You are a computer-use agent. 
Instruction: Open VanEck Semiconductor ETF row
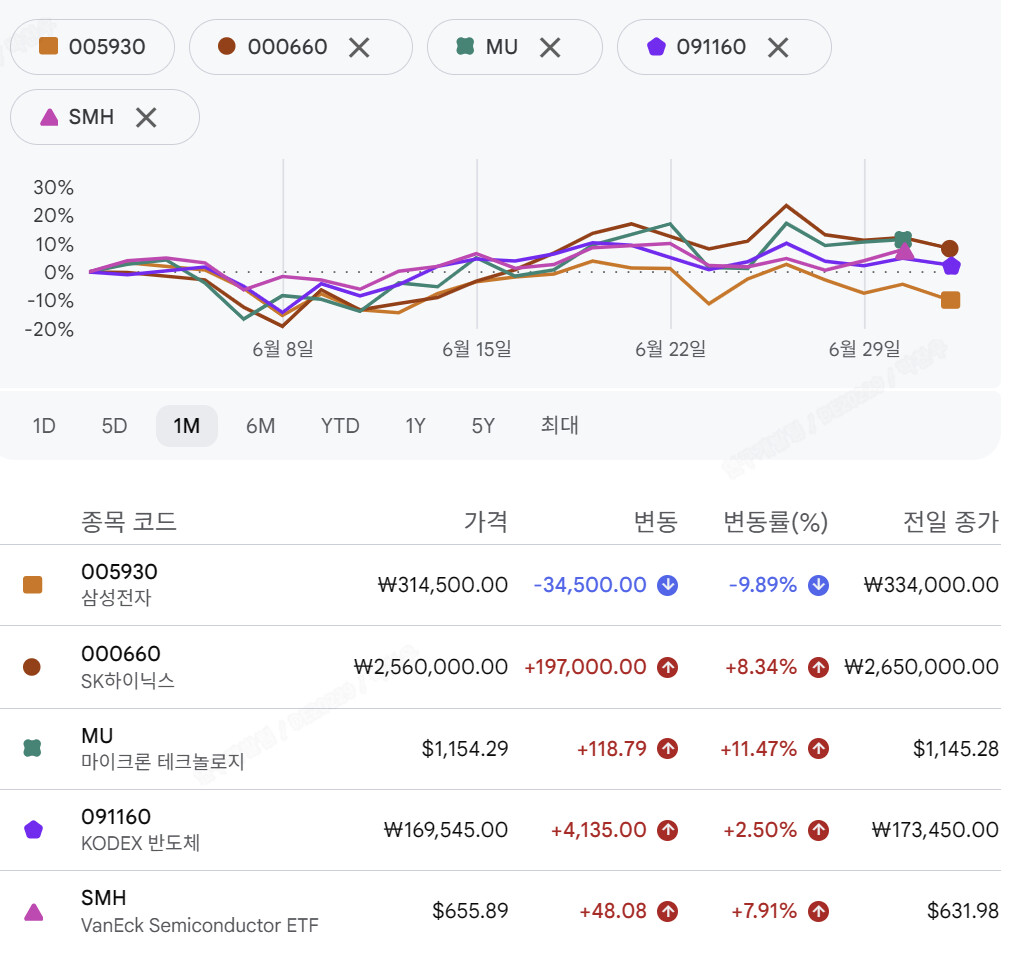[500, 912]
